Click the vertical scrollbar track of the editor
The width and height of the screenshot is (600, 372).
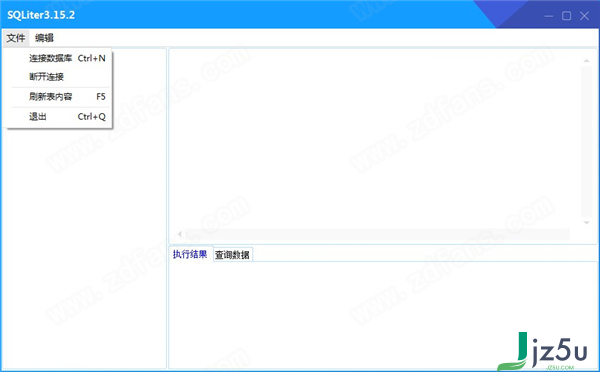pos(586,142)
